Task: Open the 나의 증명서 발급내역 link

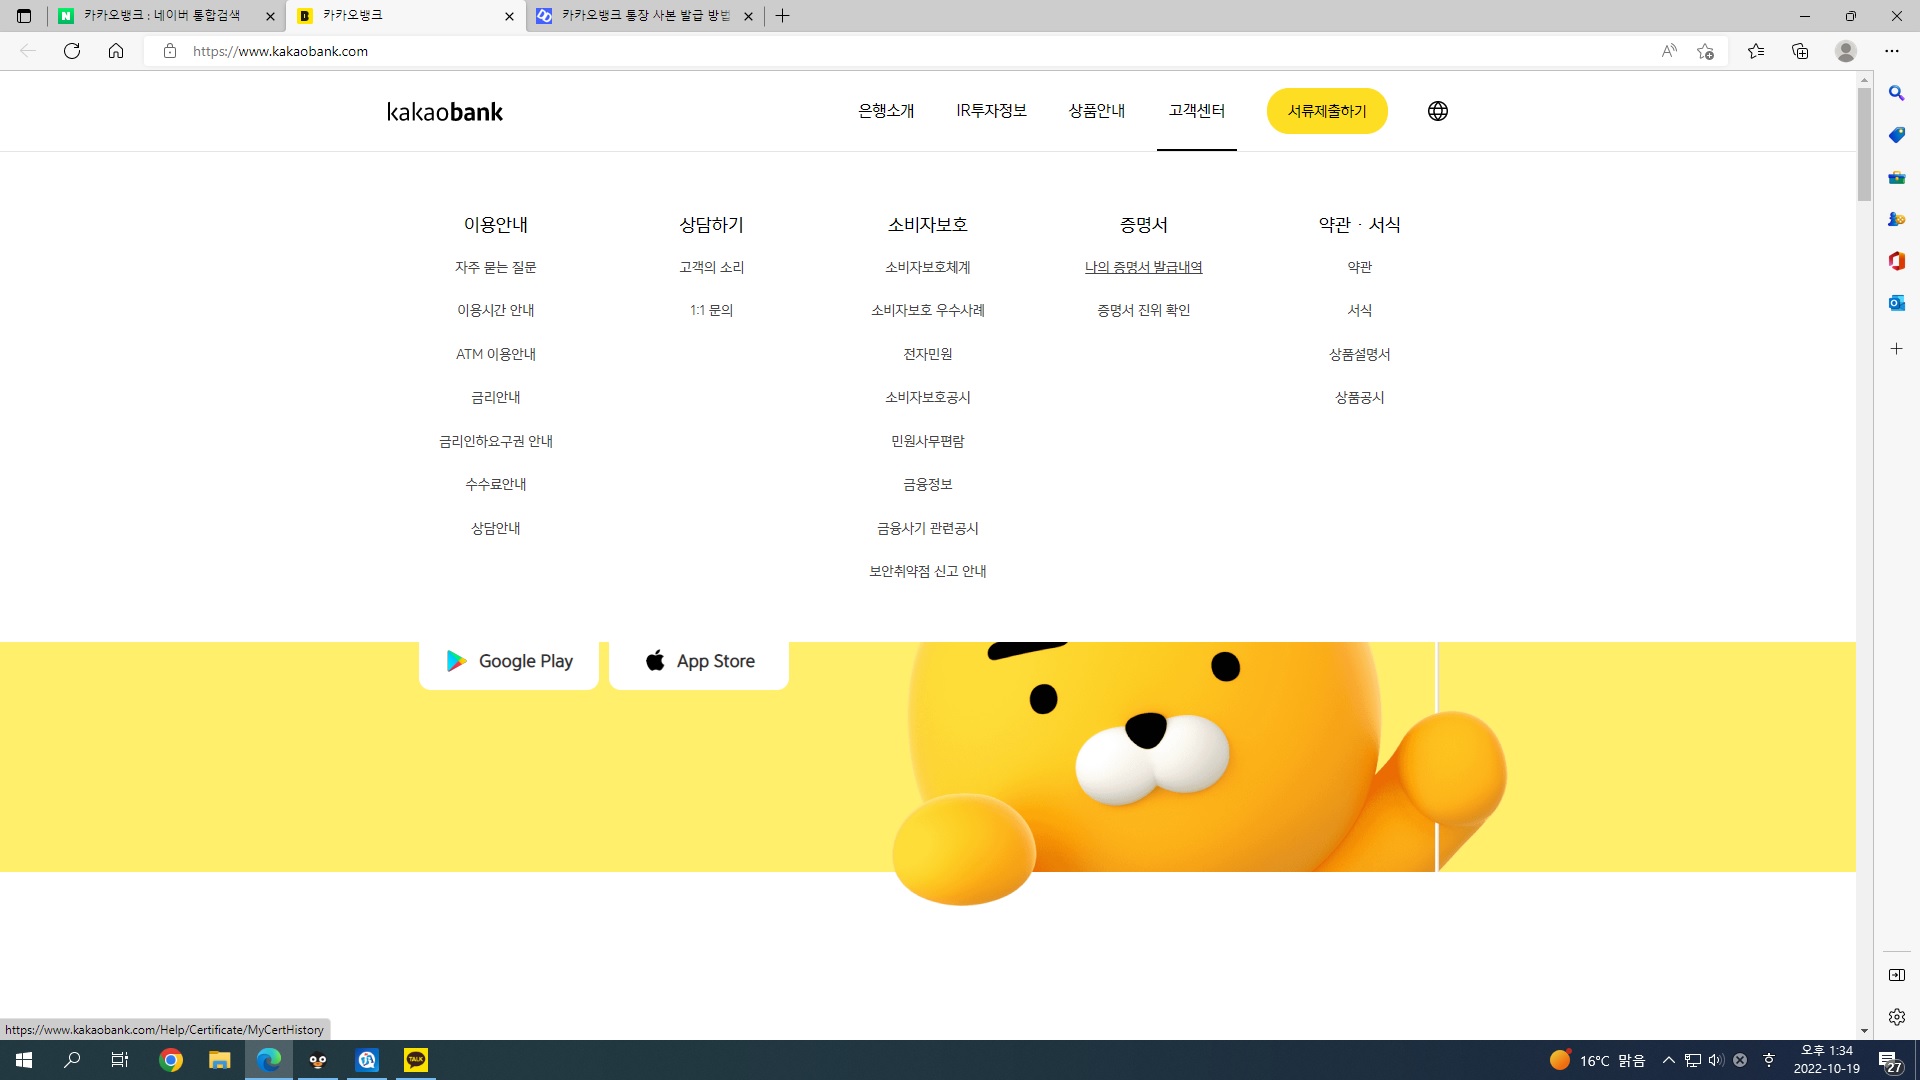Action: [1143, 267]
